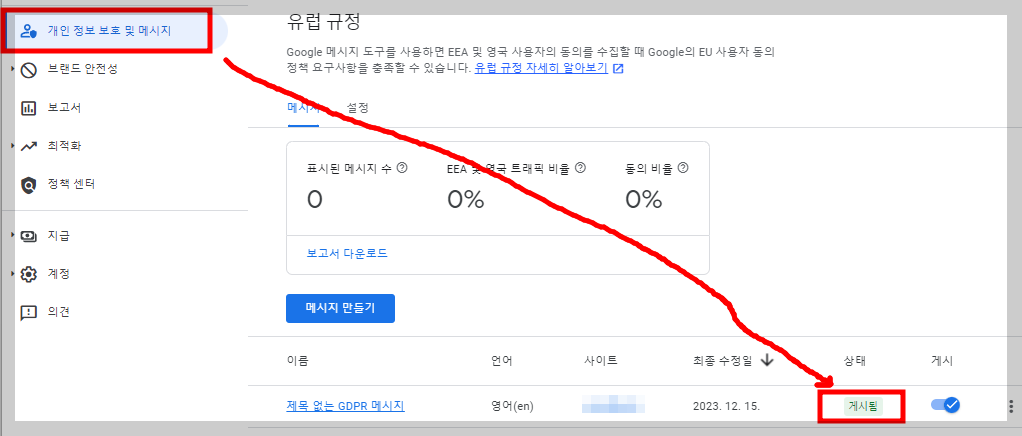
Task: Click the consent rate 0% value
Action: [x=643, y=199]
